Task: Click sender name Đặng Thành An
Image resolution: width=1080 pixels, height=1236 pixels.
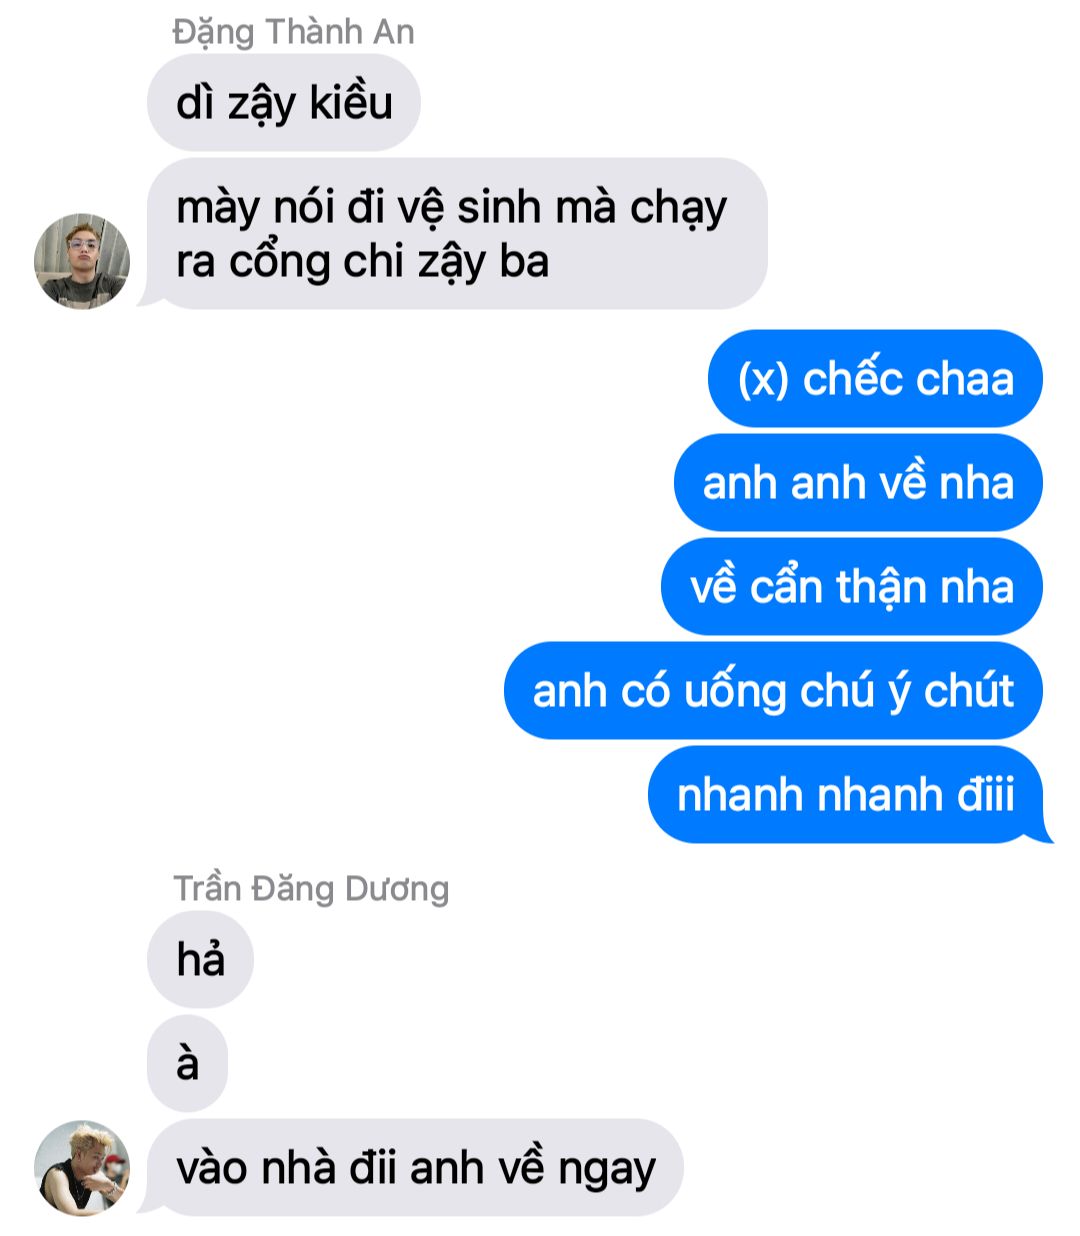Action: pos(293,32)
